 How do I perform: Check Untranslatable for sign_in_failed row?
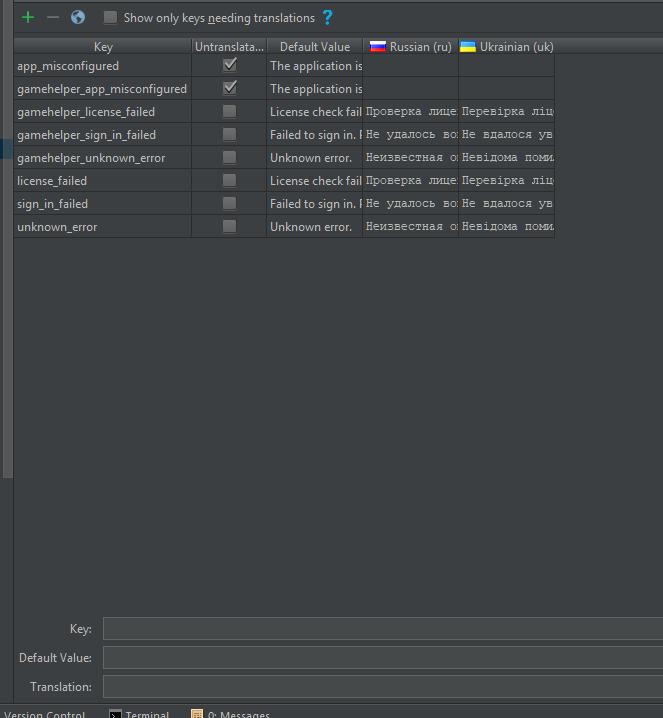pyautogui.click(x=229, y=203)
